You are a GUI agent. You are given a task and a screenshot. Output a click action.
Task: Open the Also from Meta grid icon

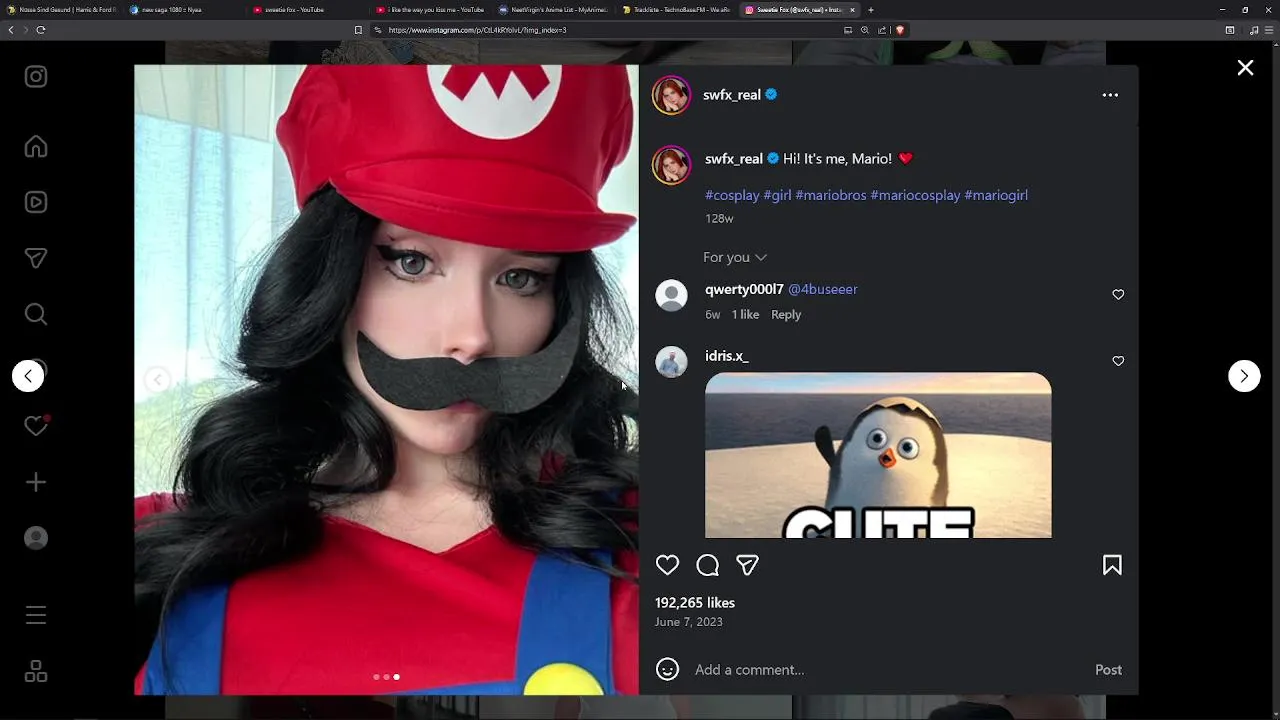[36, 671]
